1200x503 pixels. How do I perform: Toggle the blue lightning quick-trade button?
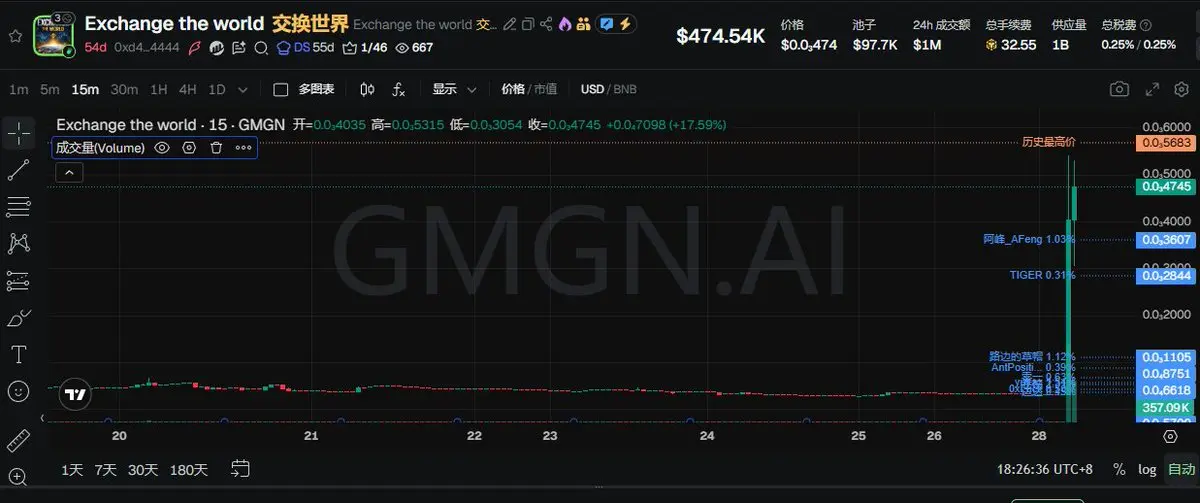[616, 24]
